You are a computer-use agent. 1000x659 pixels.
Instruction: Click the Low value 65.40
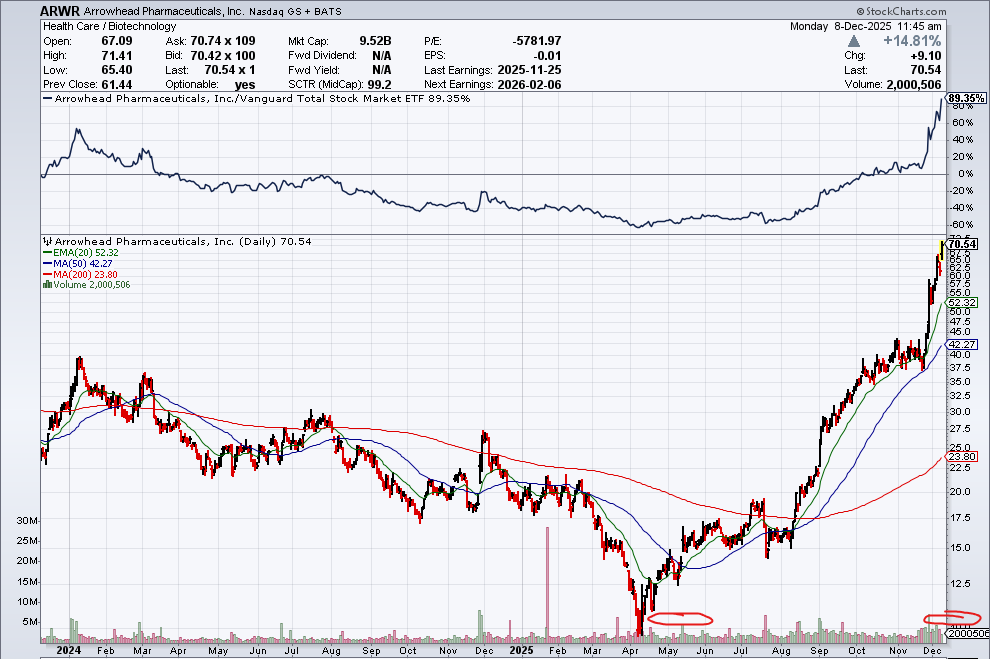pyautogui.click(x=117, y=70)
